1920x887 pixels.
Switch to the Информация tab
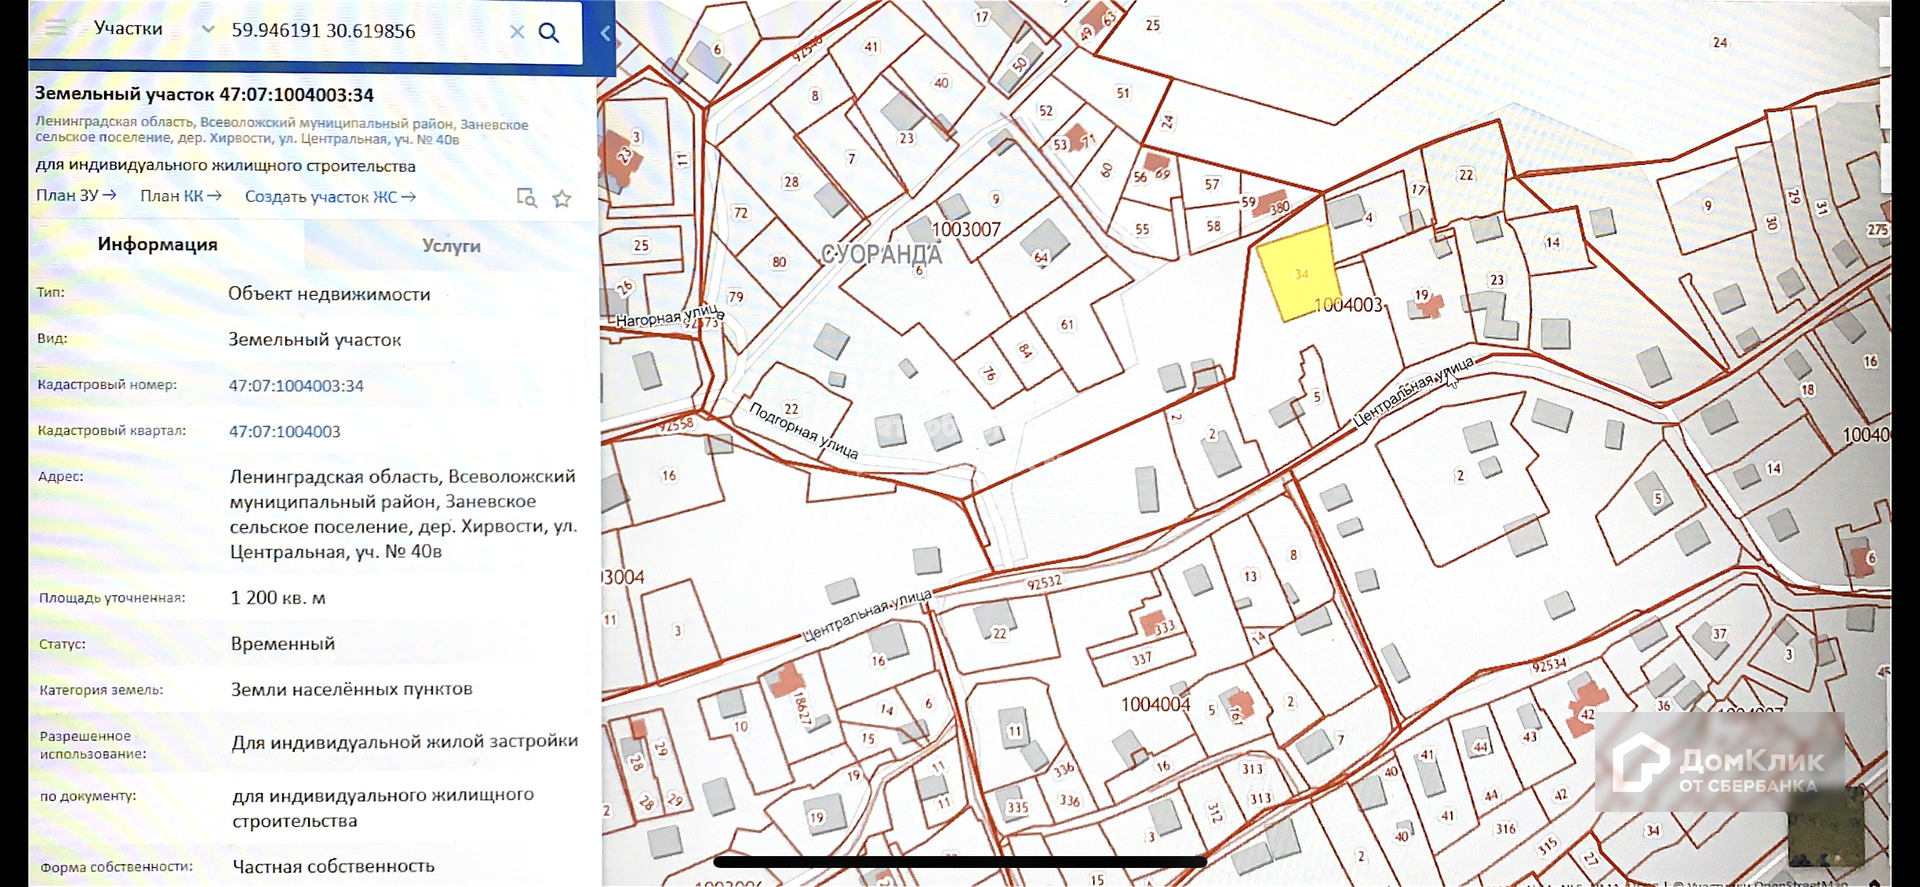pos(157,245)
